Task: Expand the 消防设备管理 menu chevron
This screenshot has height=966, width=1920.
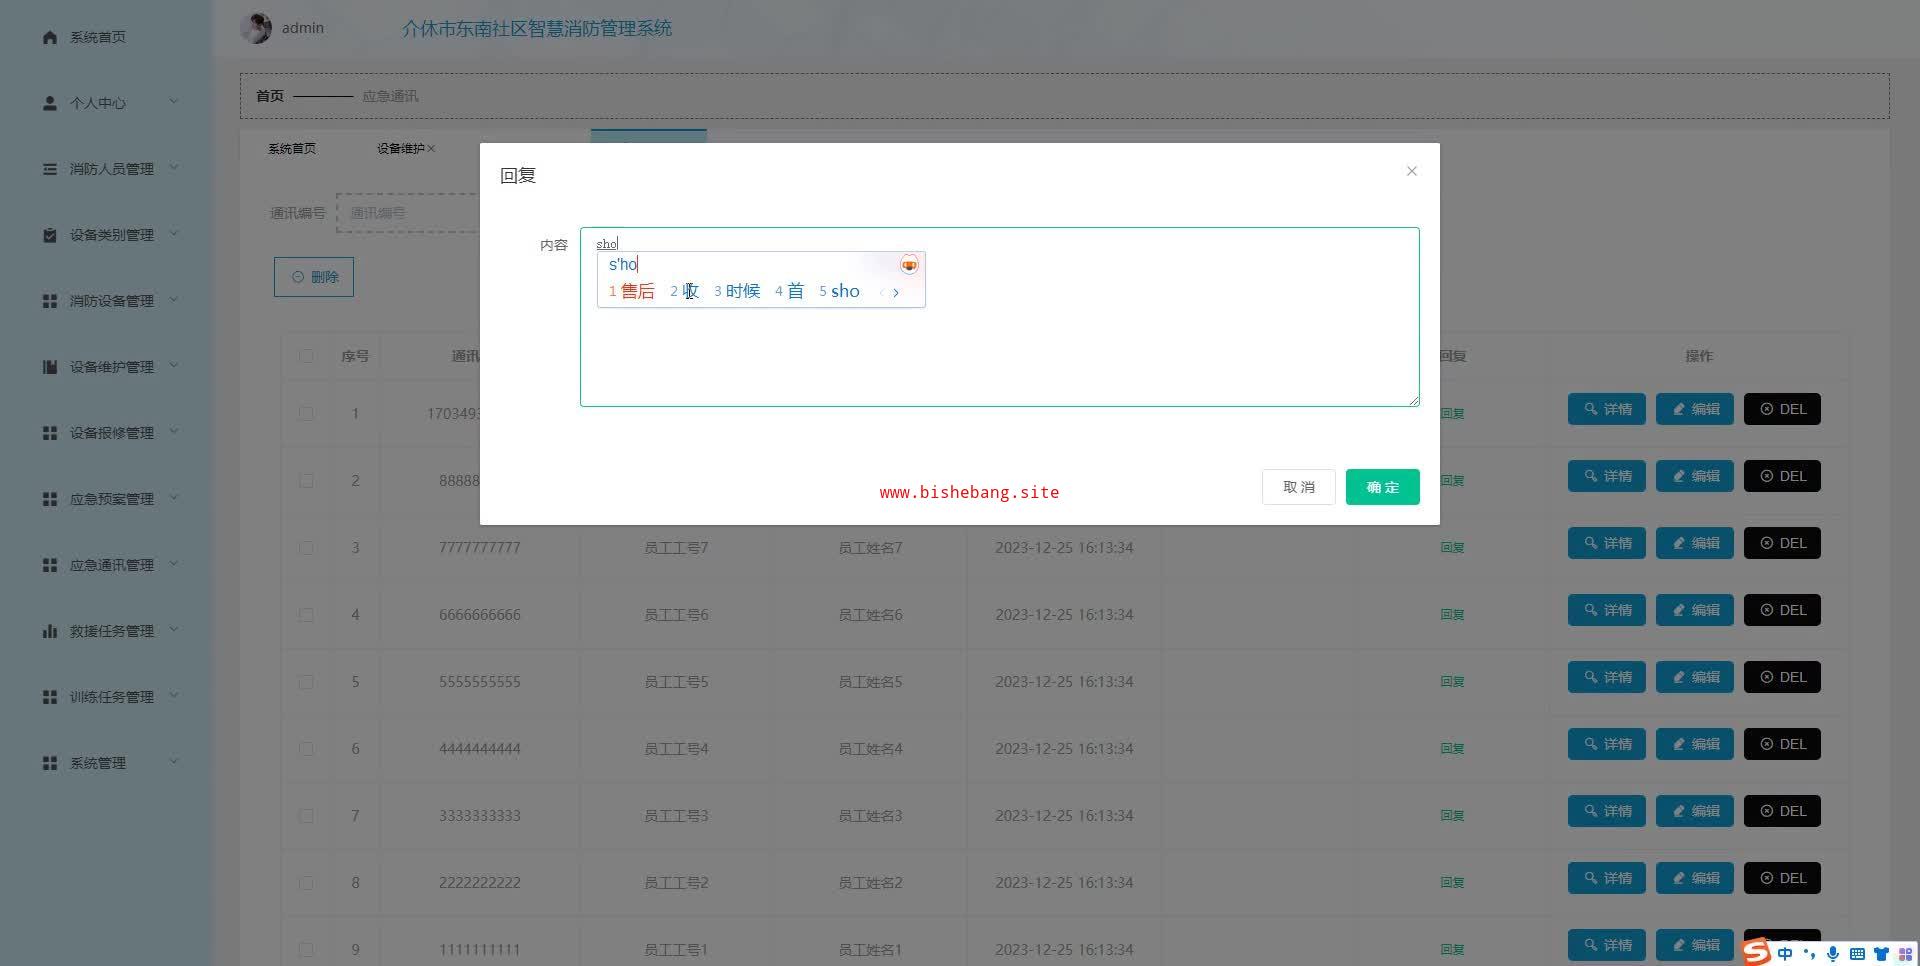Action: pos(174,299)
